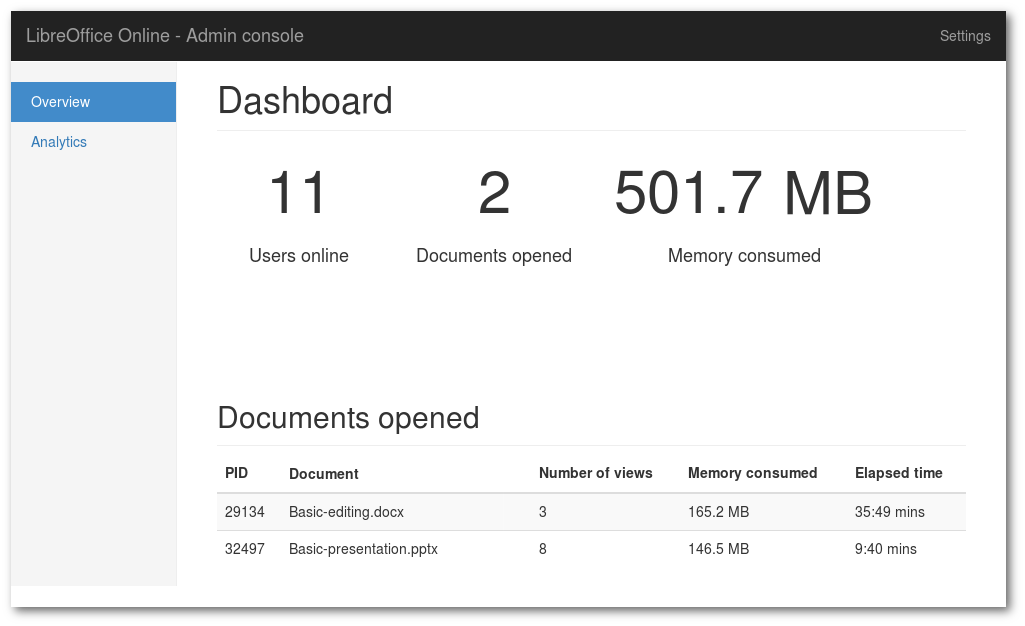Click PID 29134 in the table
Viewport: 1025px width, 626px height.
(245, 512)
